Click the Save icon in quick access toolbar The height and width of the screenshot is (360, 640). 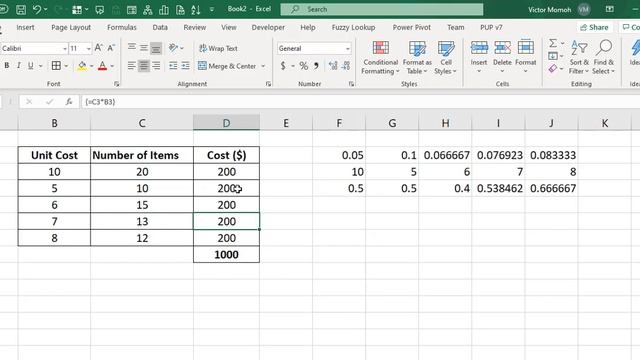pyautogui.click(x=21, y=9)
